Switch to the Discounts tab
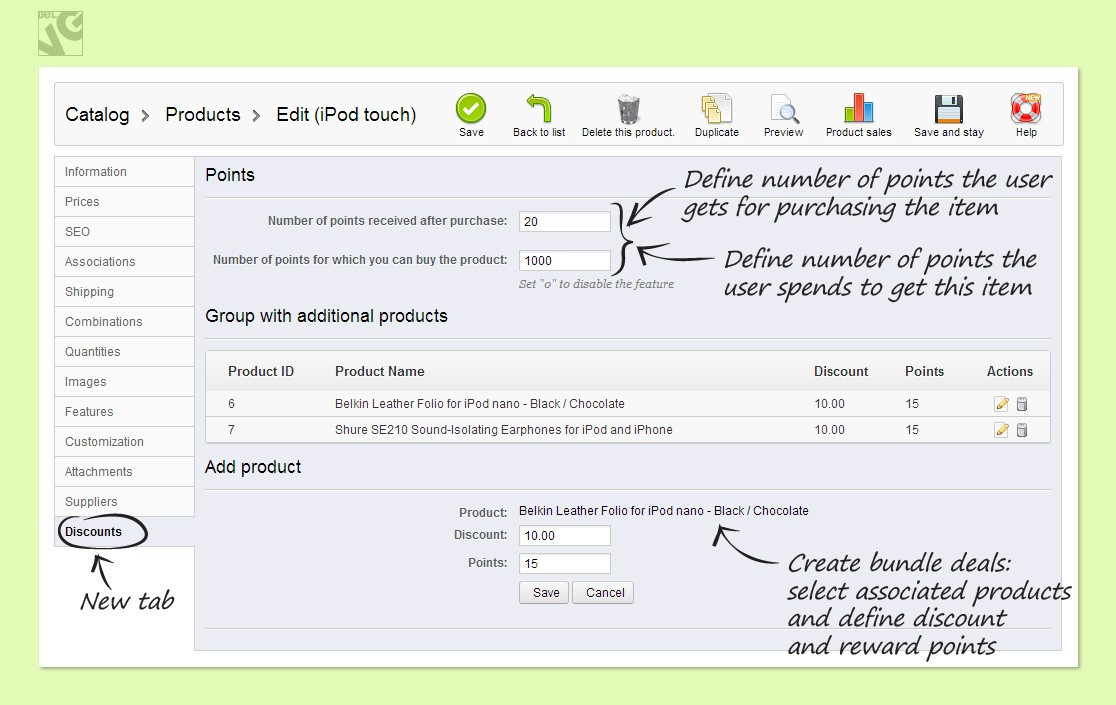The image size is (1116, 705). coord(94,532)
